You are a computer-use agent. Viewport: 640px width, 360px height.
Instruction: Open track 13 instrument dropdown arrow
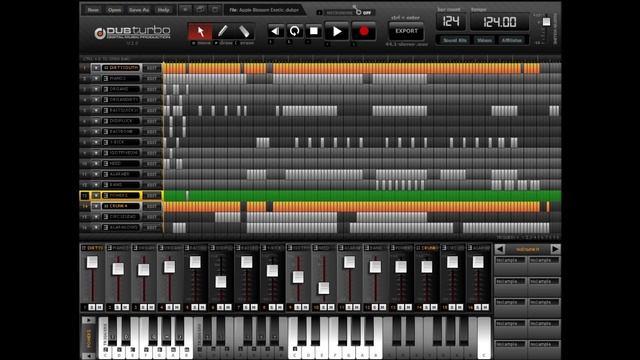coord(96,196)
